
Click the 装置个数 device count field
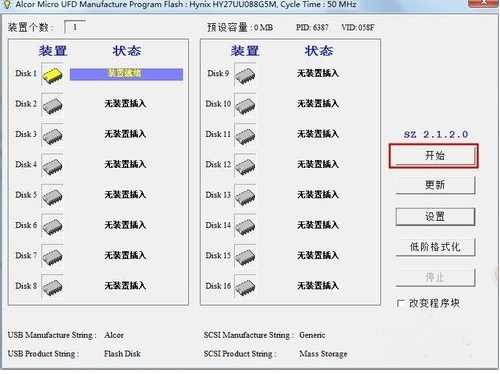pyautogui.click(x=75, y=27)
